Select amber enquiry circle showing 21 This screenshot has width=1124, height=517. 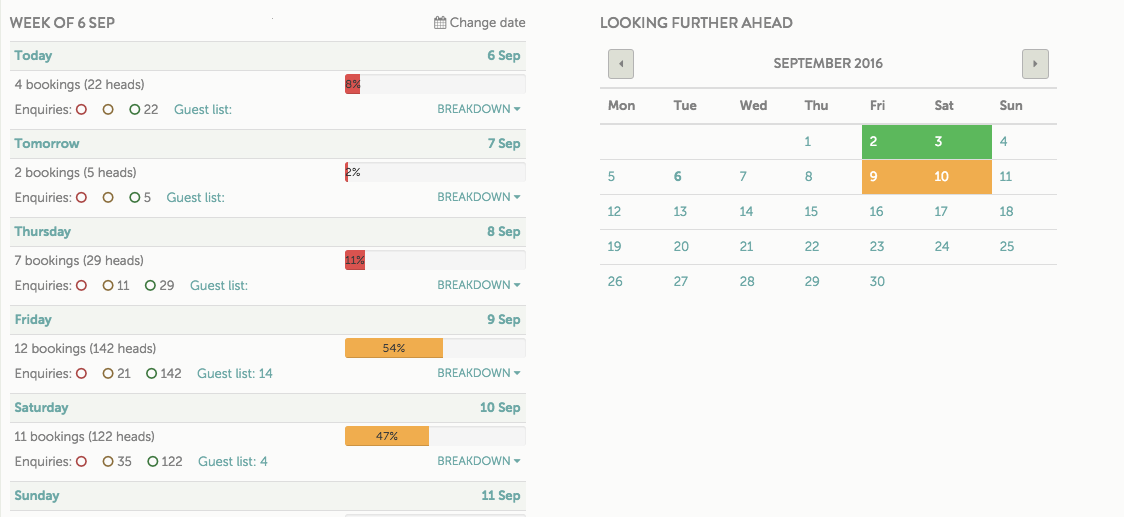[108, 374]
